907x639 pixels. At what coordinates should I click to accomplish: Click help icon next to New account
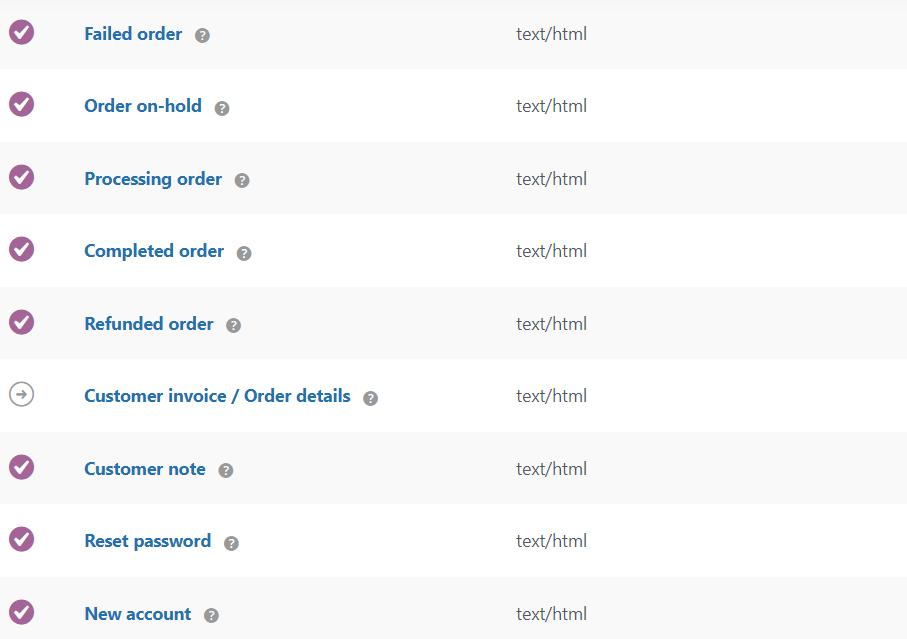point(211,616)
